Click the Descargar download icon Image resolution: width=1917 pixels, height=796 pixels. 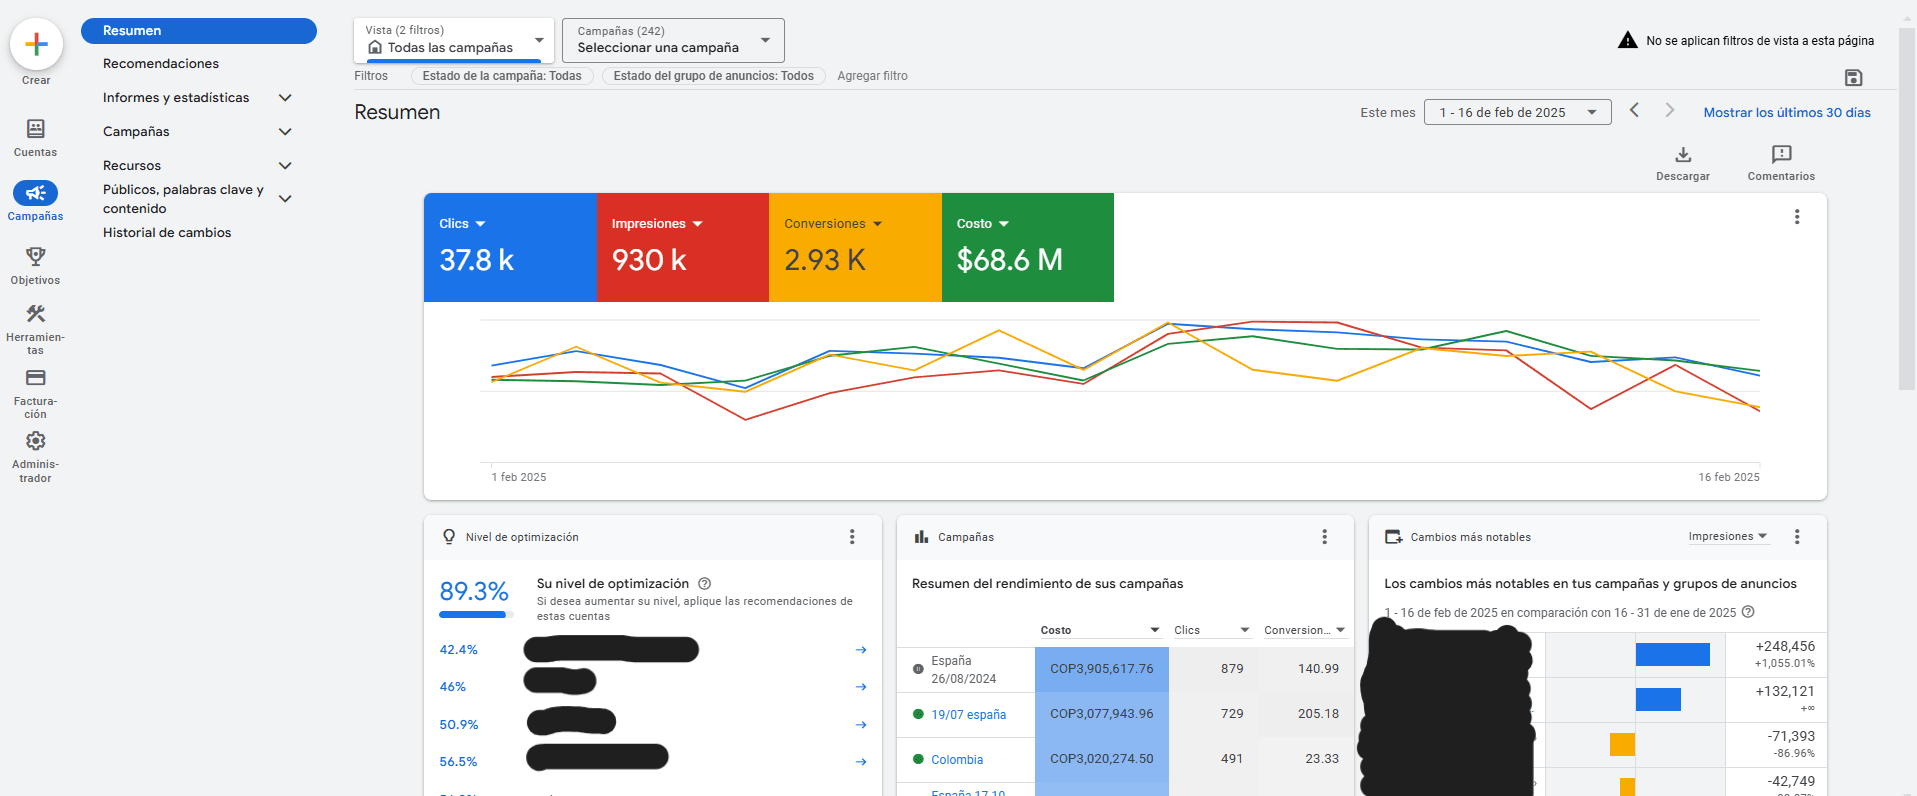(x=1683, y=155)
